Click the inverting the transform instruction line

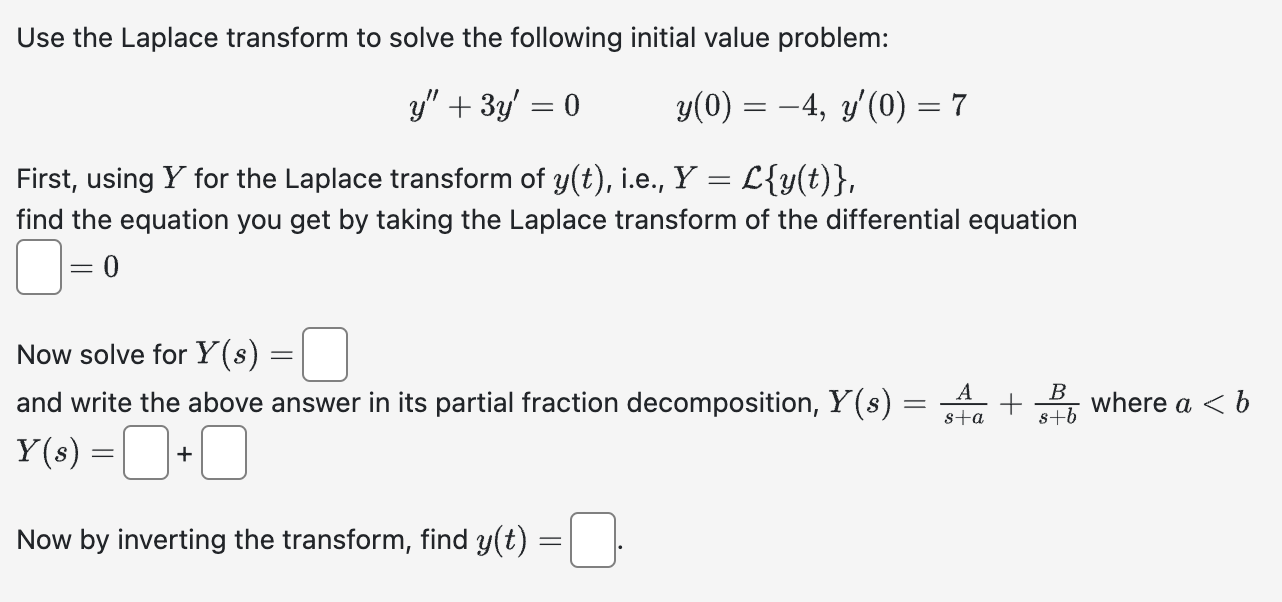click(x=280, y=539)
